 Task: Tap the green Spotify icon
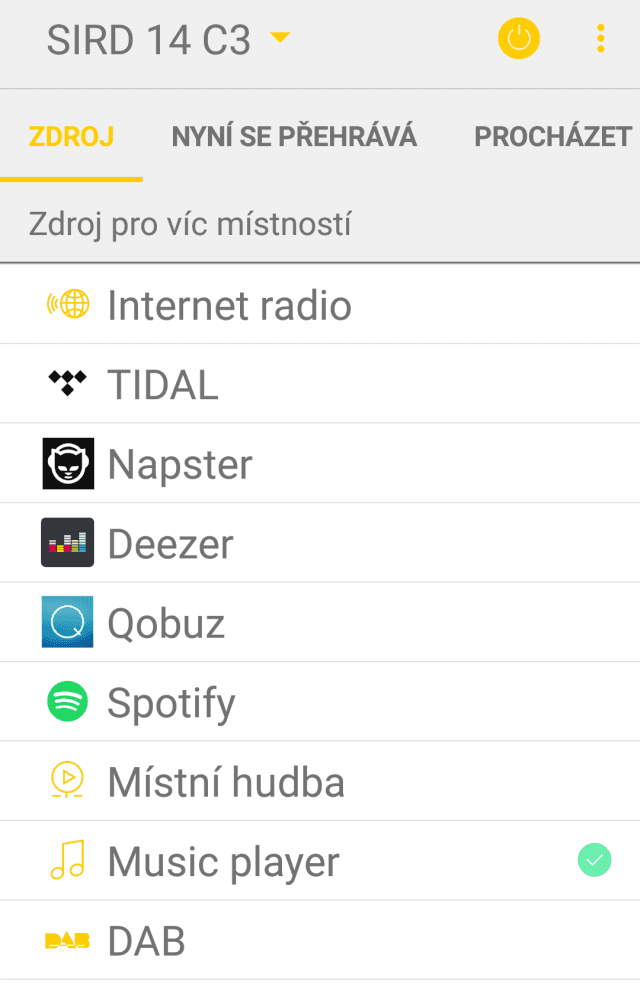[x=68, y=702]
